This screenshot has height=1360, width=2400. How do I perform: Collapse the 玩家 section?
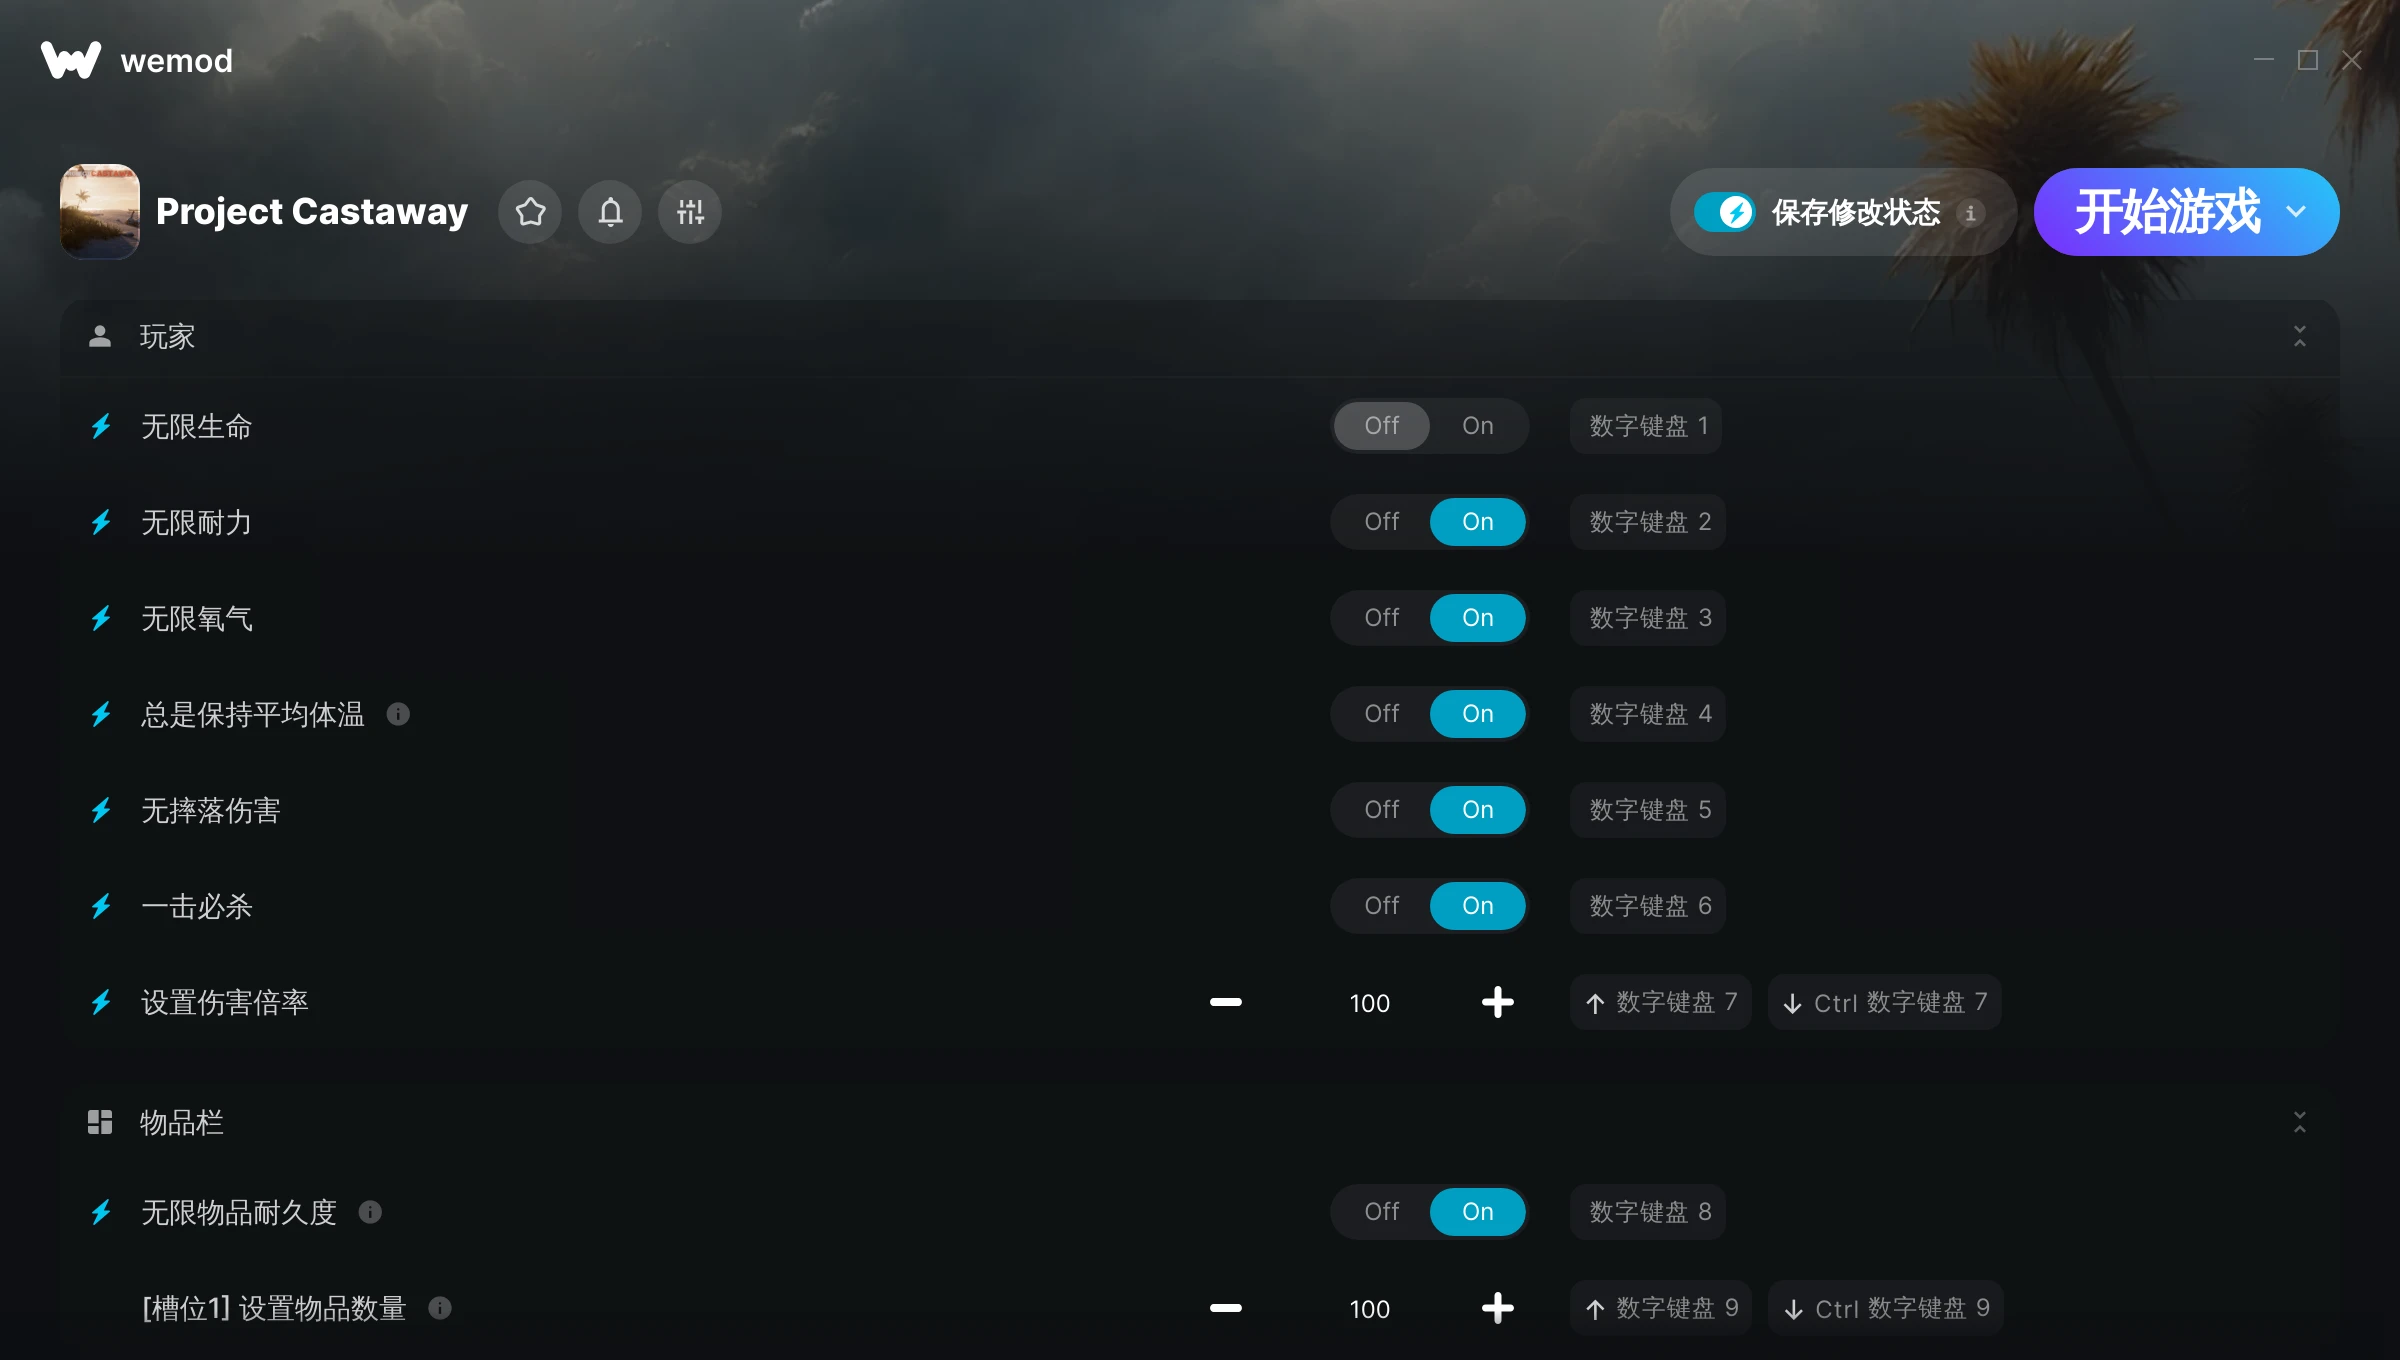[x=2300, y=336]
